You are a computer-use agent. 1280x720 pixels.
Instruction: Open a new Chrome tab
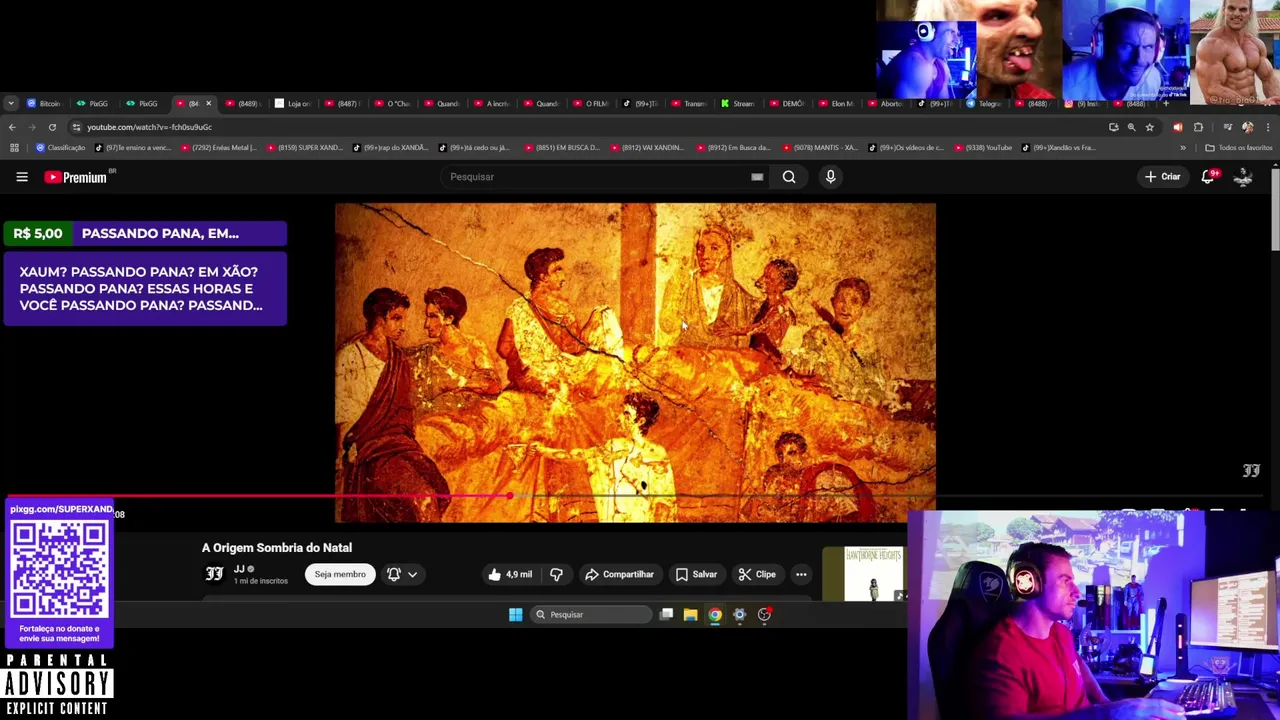pyautogui.click(x=1165, y=103)
